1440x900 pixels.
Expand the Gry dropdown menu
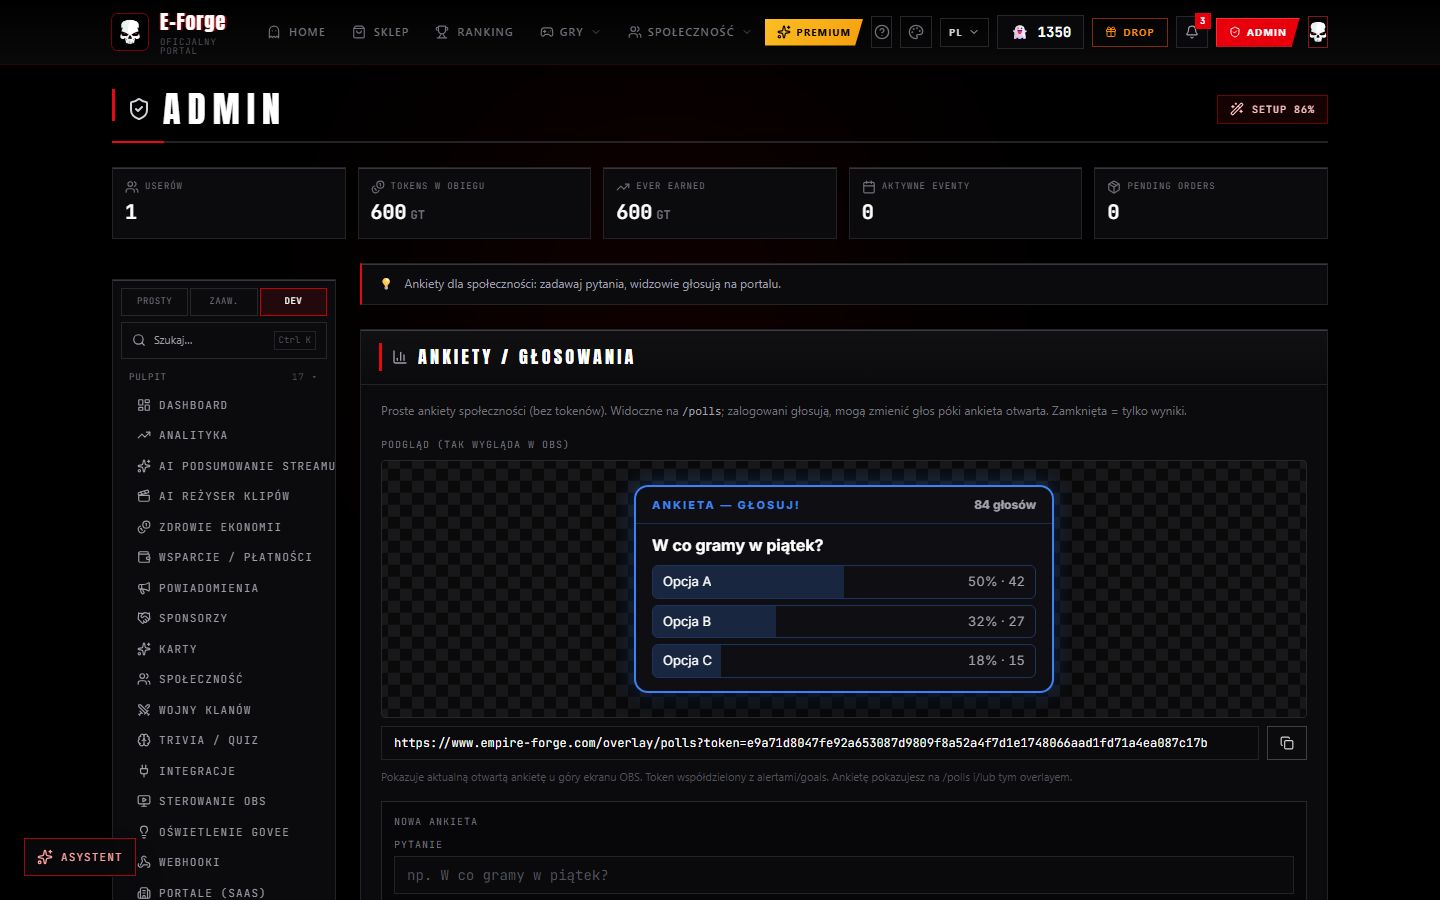pos(570,32)
